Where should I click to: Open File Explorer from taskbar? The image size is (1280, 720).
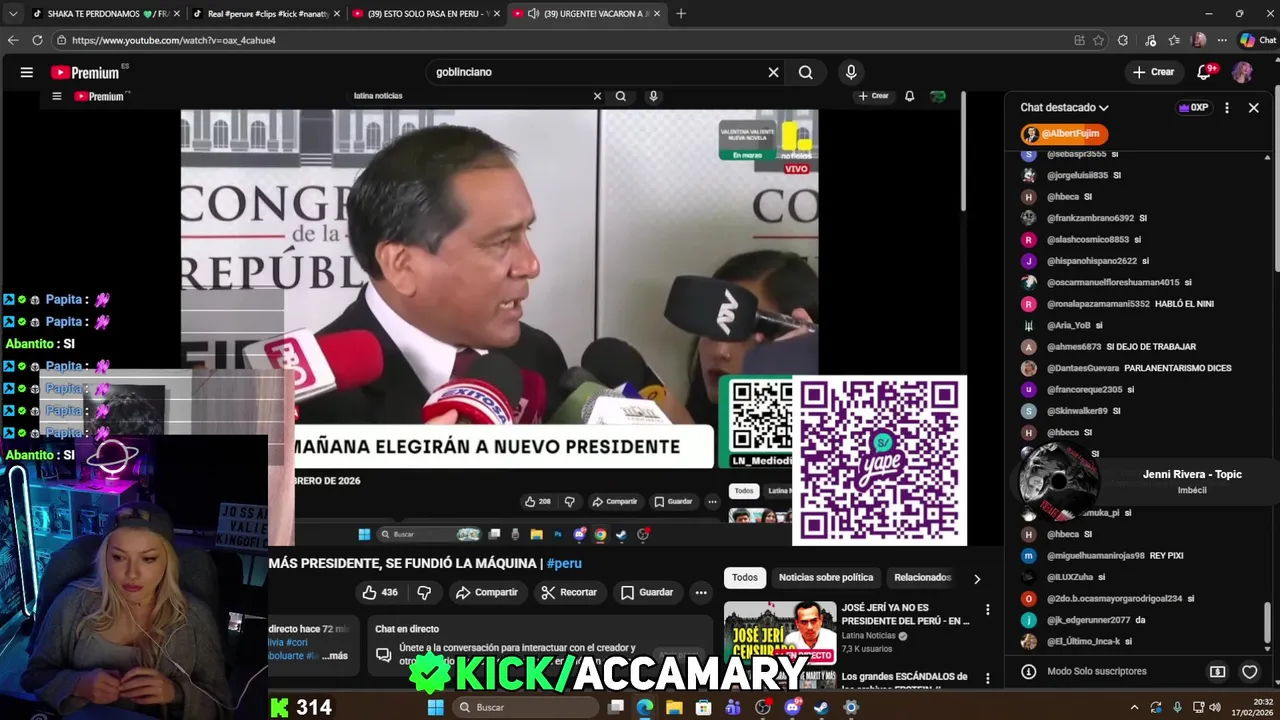coord(674,707)
